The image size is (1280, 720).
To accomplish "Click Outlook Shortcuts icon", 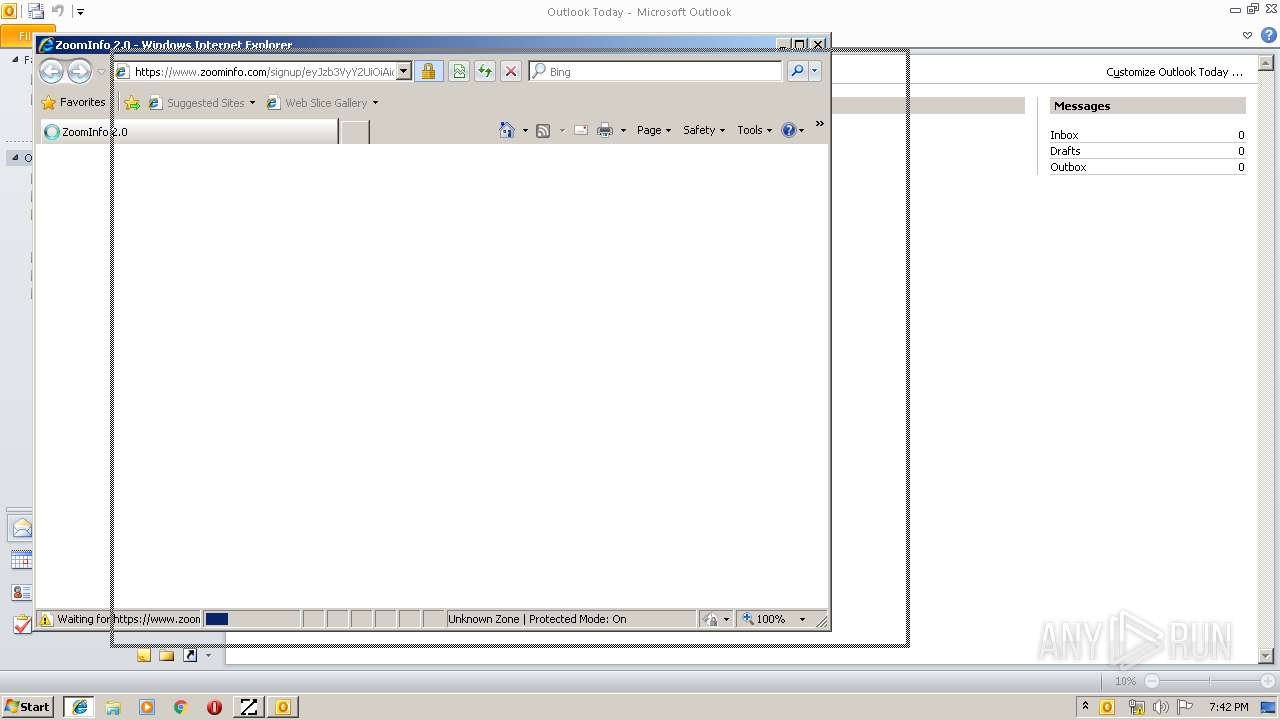I will point(189,655).
